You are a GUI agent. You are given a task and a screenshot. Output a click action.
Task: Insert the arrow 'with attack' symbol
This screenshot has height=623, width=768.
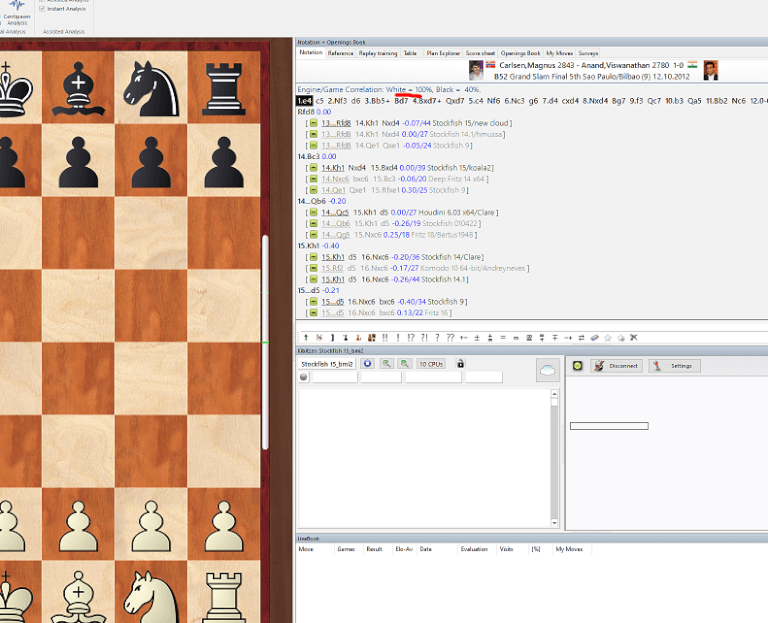click(x=568, y=337)
